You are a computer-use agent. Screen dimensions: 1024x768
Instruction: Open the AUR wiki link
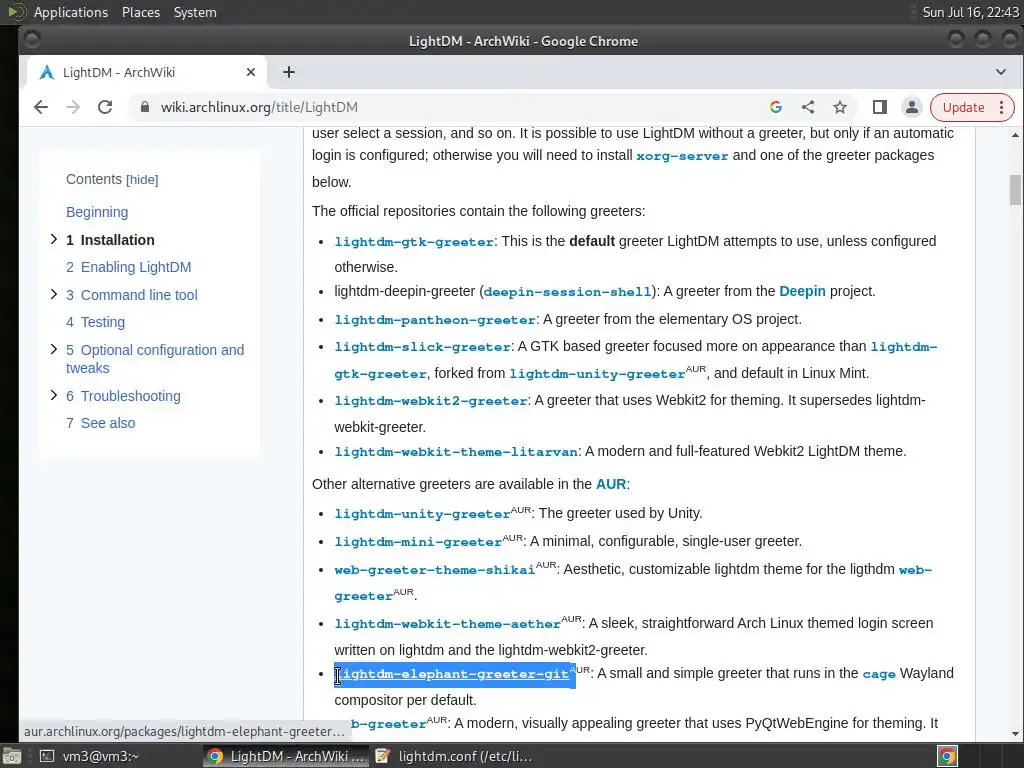pyautogui.click(x=611, y=484)
